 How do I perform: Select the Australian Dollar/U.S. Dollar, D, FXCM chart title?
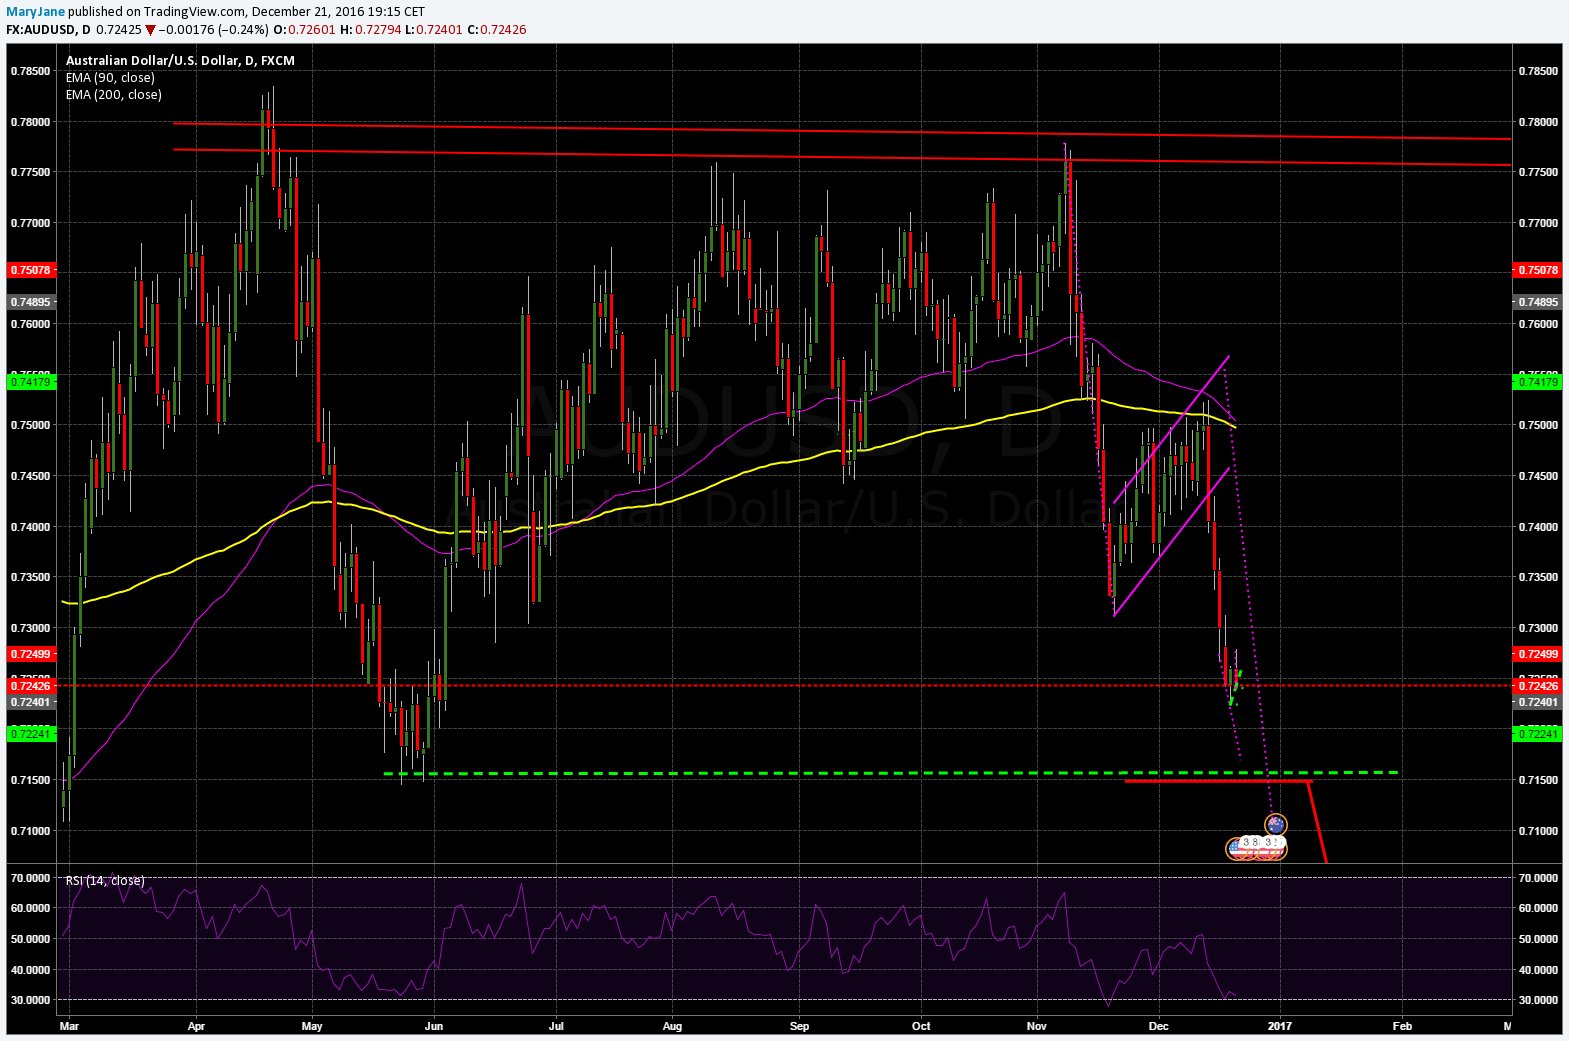point(180,60)
